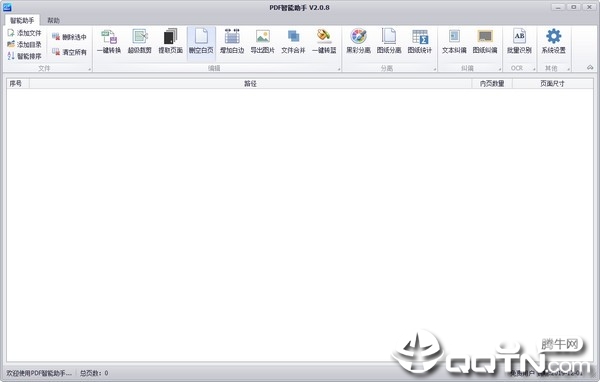600x382 pixels.
Task: Click 添加目录 to add a folder
Action: [24, 45]
